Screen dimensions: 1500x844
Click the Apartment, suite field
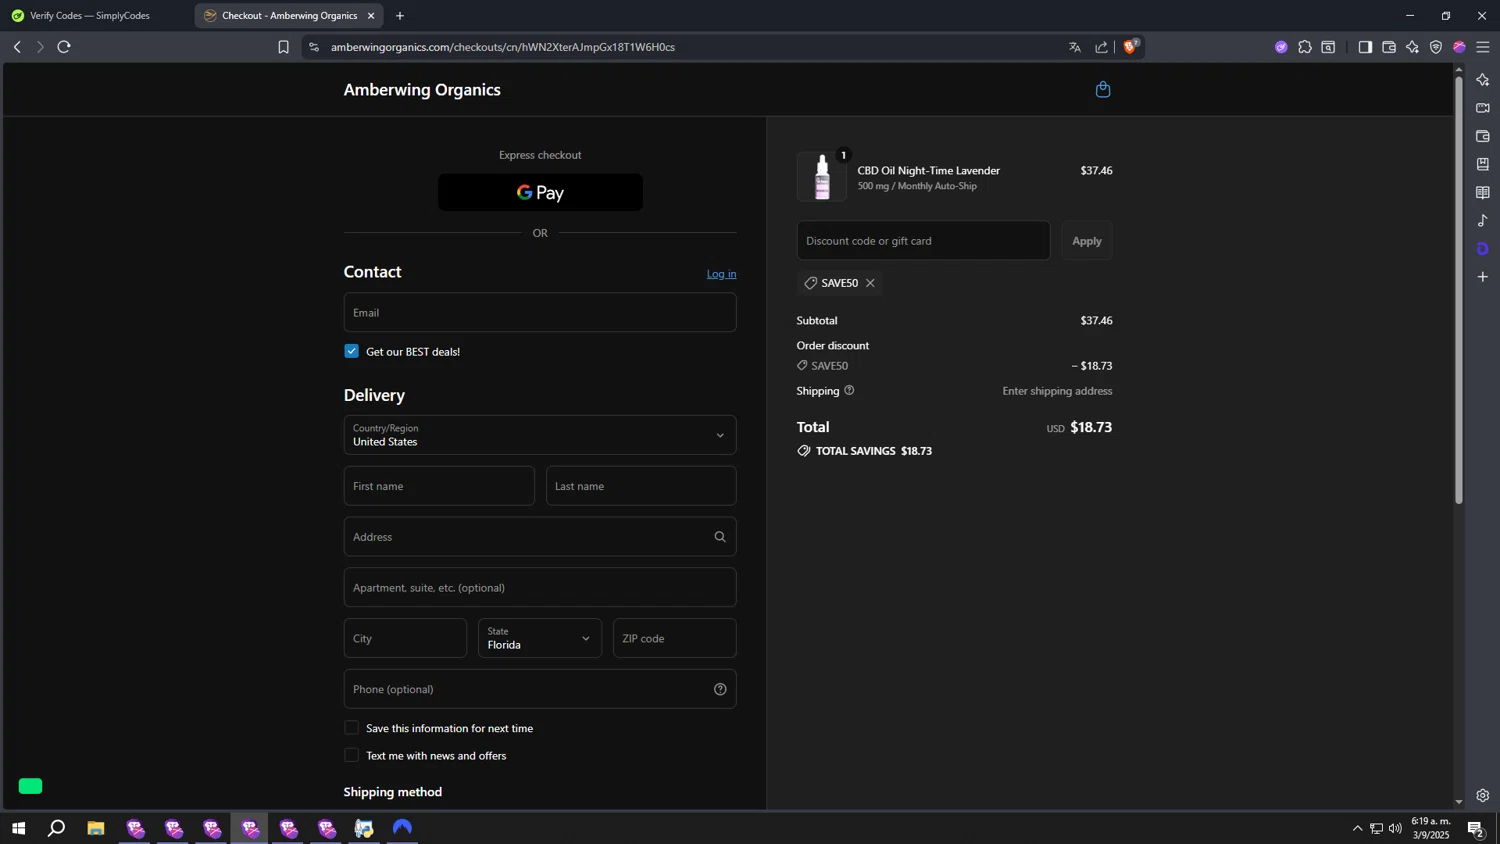pos(540,588)
